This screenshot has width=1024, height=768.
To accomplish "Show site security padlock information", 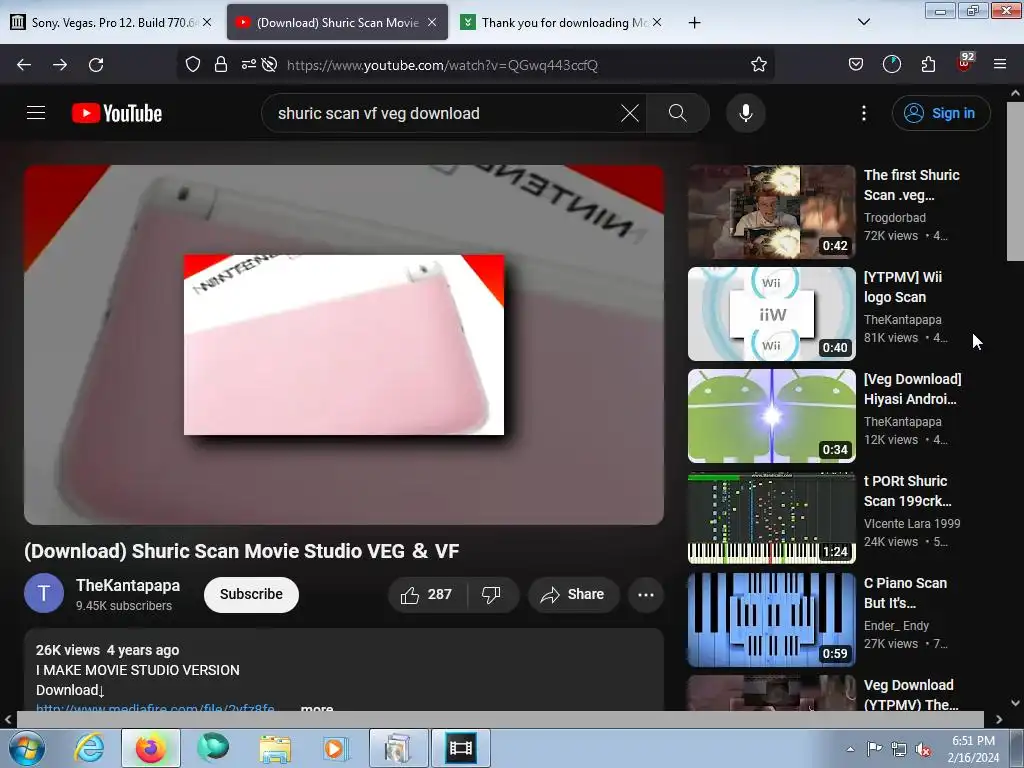I will click(221, 65).
